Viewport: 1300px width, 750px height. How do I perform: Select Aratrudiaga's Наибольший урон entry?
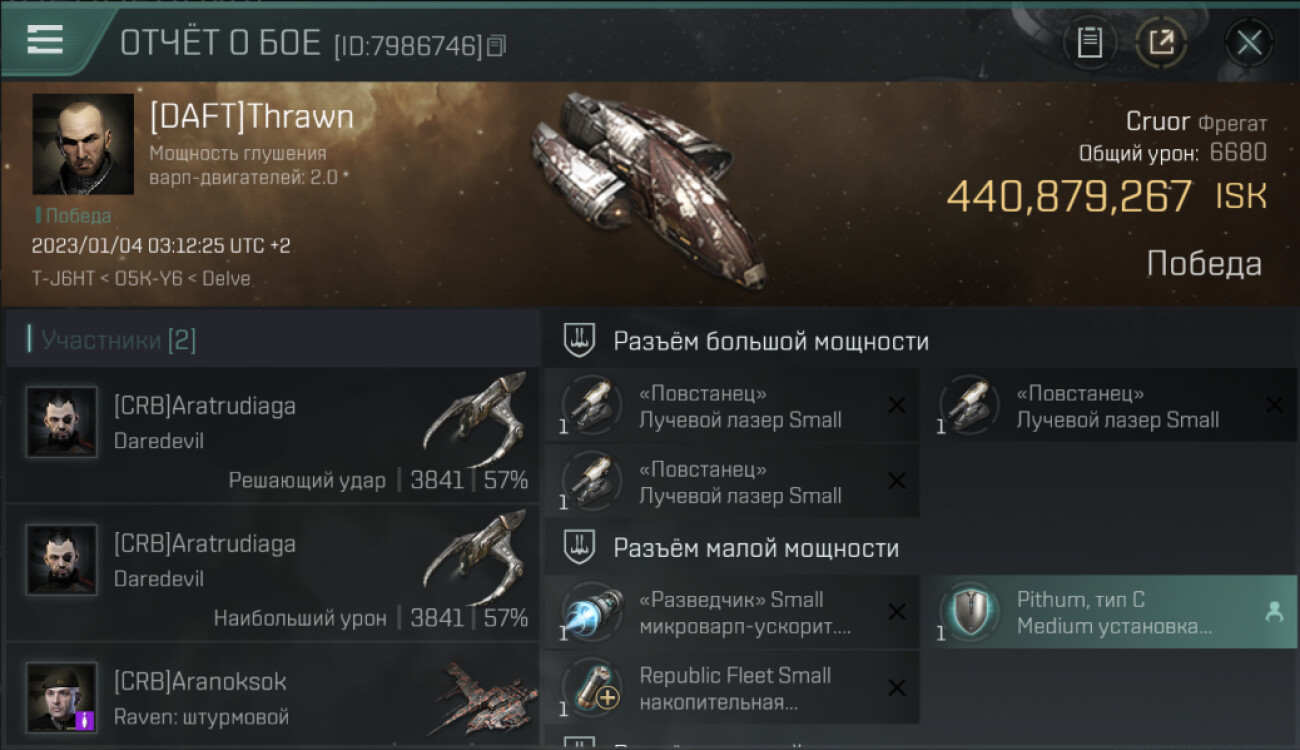pyautogui.click(x=272, y=573)
